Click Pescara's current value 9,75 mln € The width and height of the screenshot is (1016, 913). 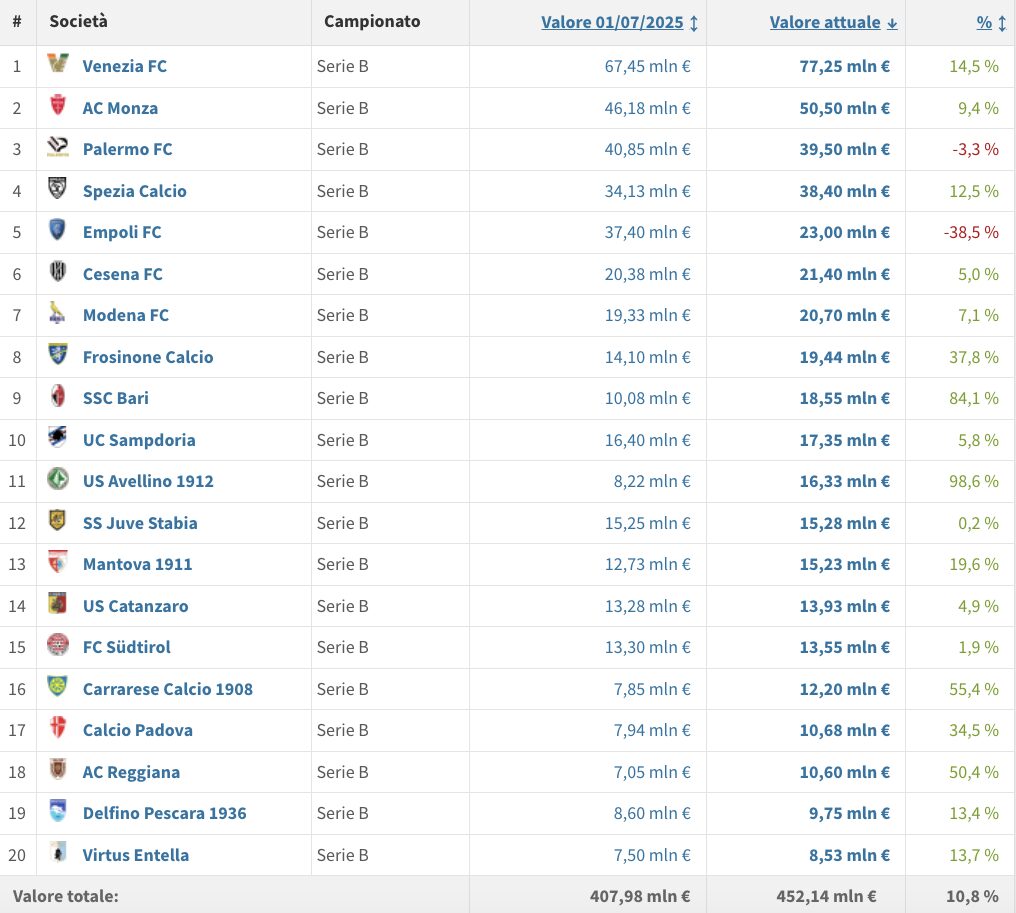click(x=849, y=813)
